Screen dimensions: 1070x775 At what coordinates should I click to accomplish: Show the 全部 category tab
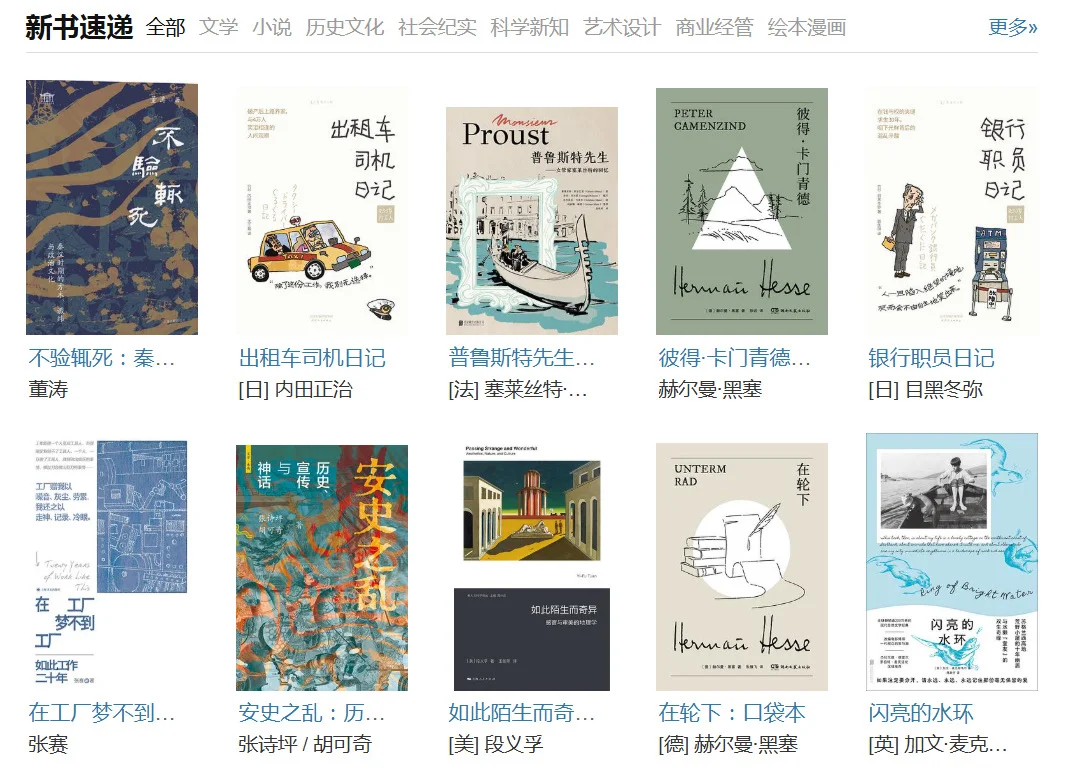[165, 27]
